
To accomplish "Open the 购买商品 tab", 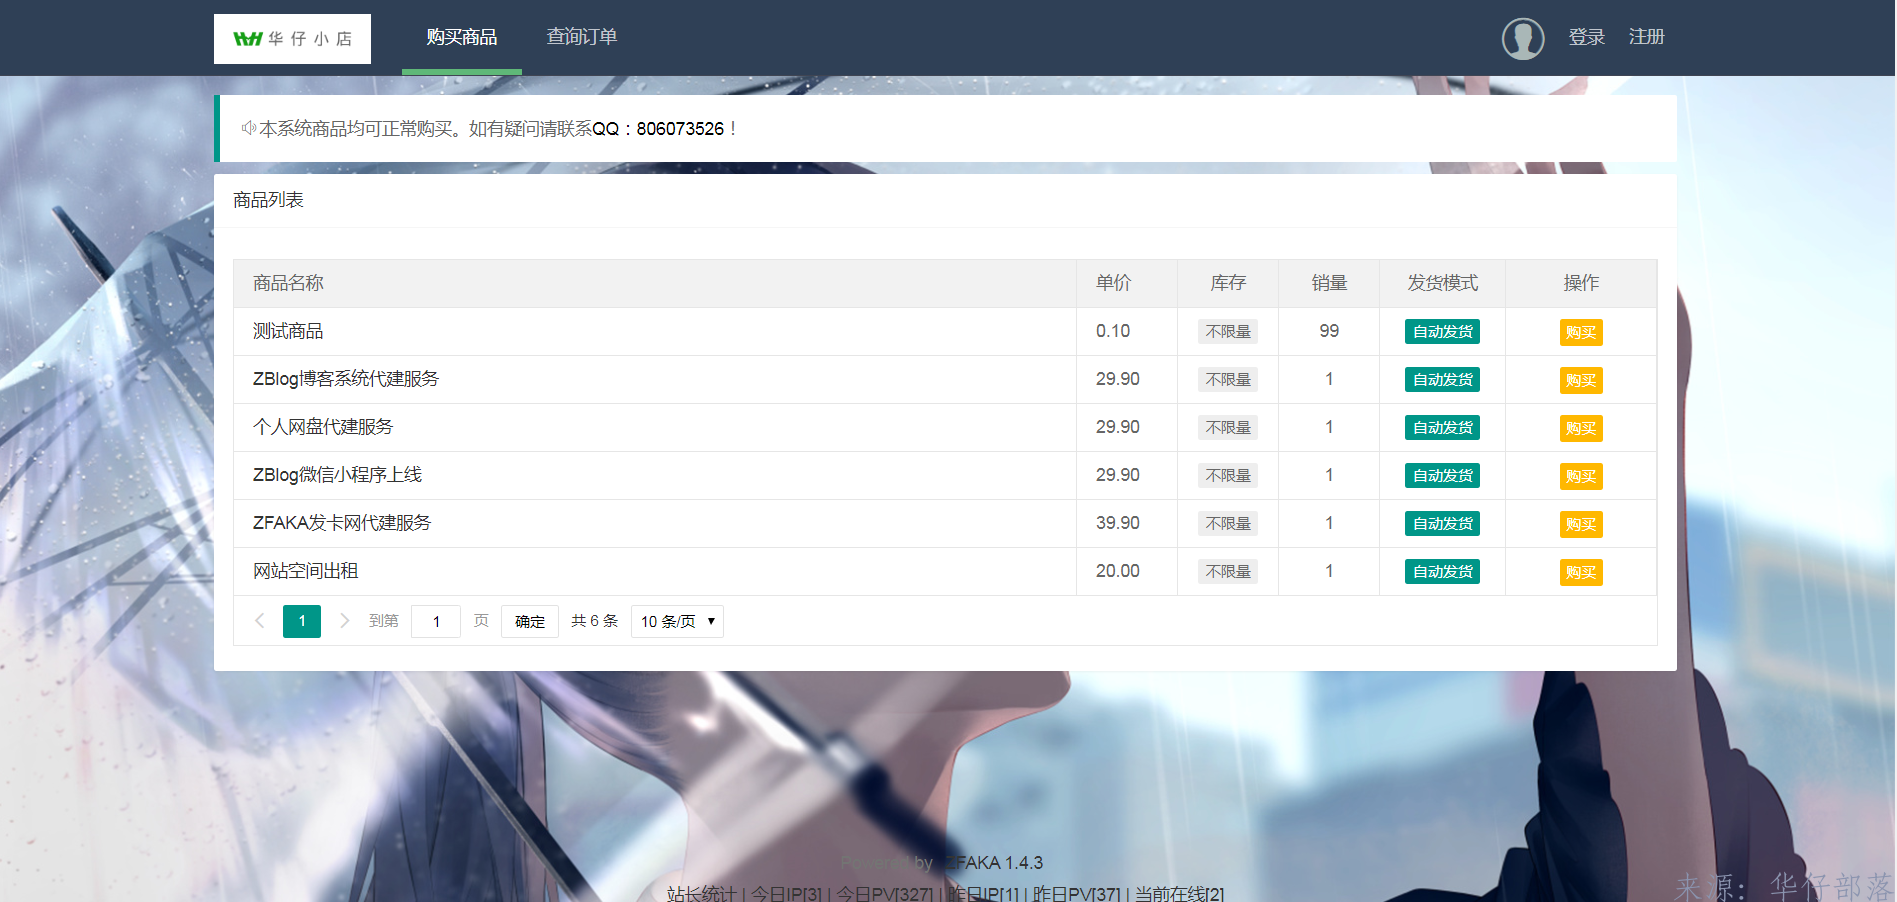I will [x=462, y=37].
